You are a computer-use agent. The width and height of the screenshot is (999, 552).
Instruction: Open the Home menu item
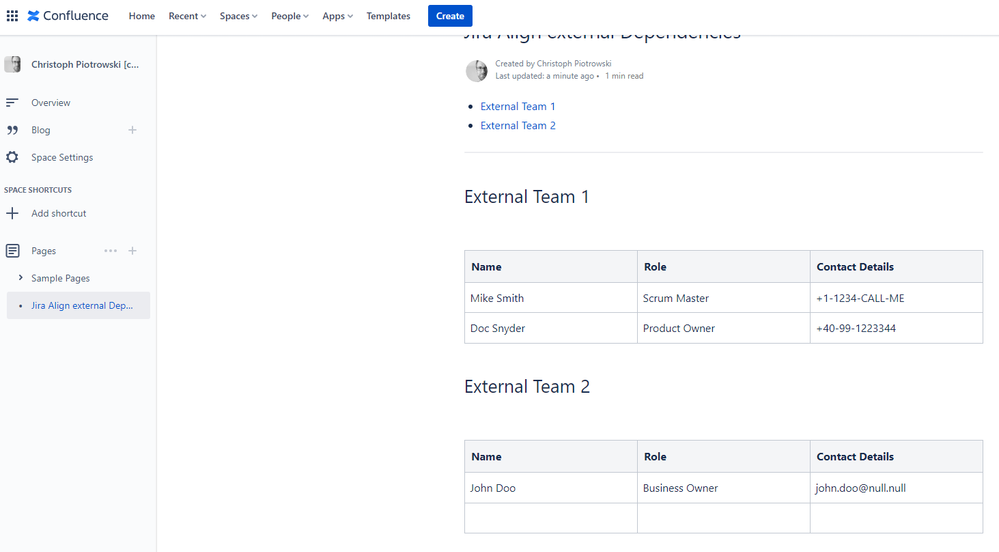[x=141, y=16]
